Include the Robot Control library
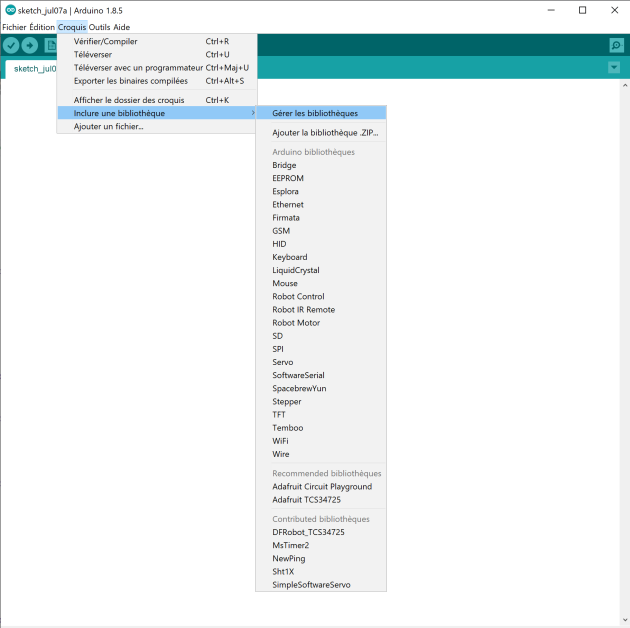Image resolution: width=630 pixels, height=628 pixels. click(x=321, y=296)
